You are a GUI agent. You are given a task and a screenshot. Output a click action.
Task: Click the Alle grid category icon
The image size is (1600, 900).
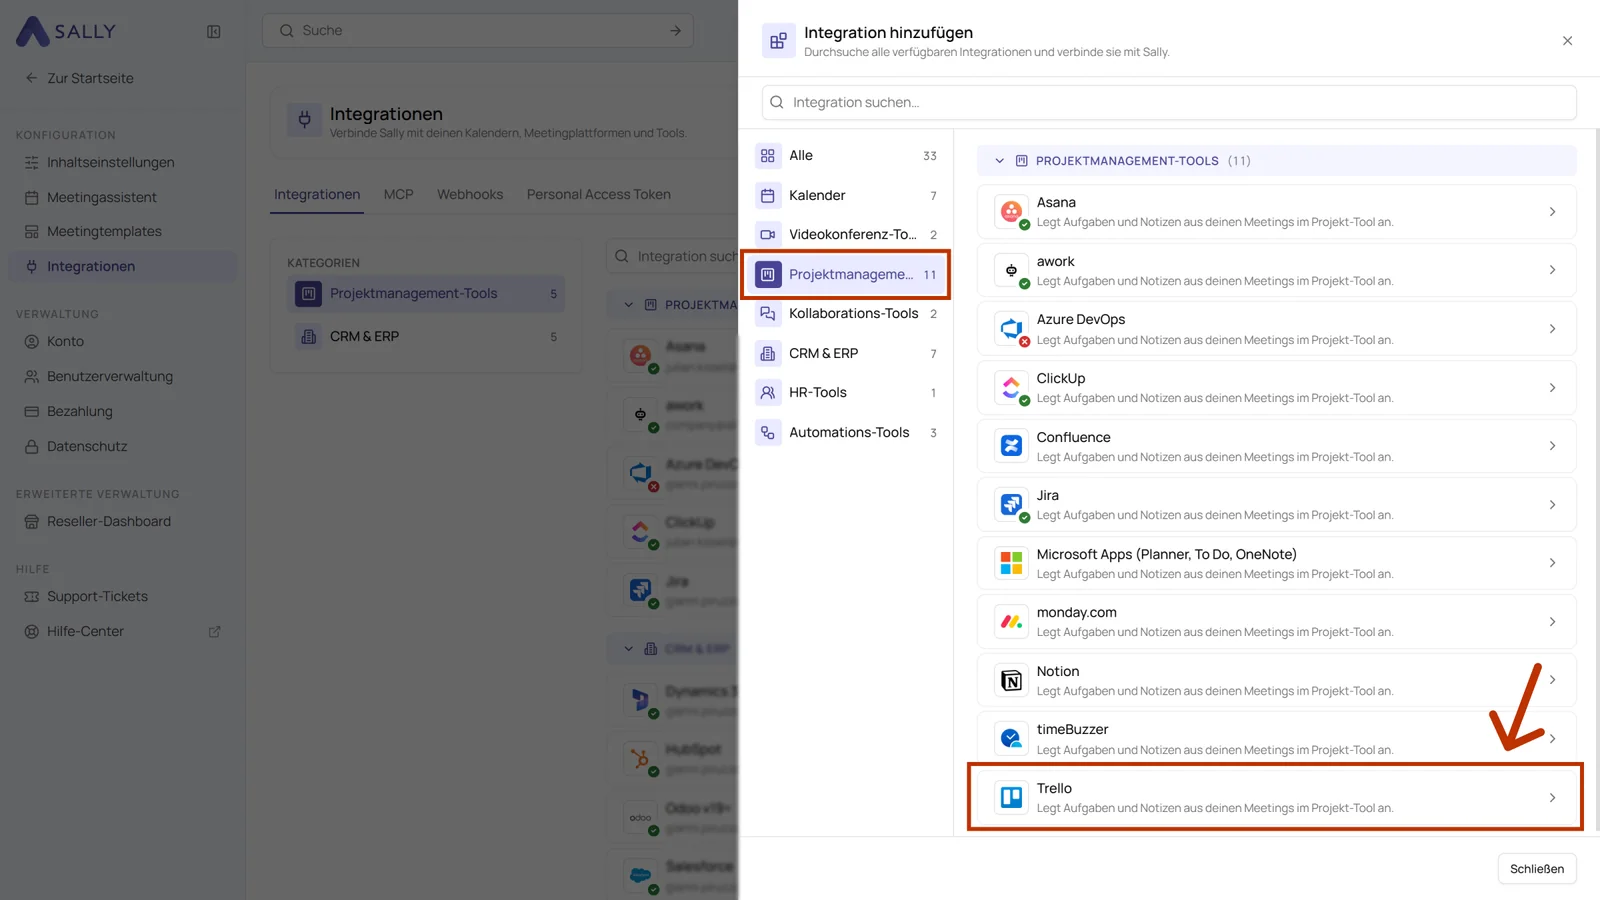768,155
